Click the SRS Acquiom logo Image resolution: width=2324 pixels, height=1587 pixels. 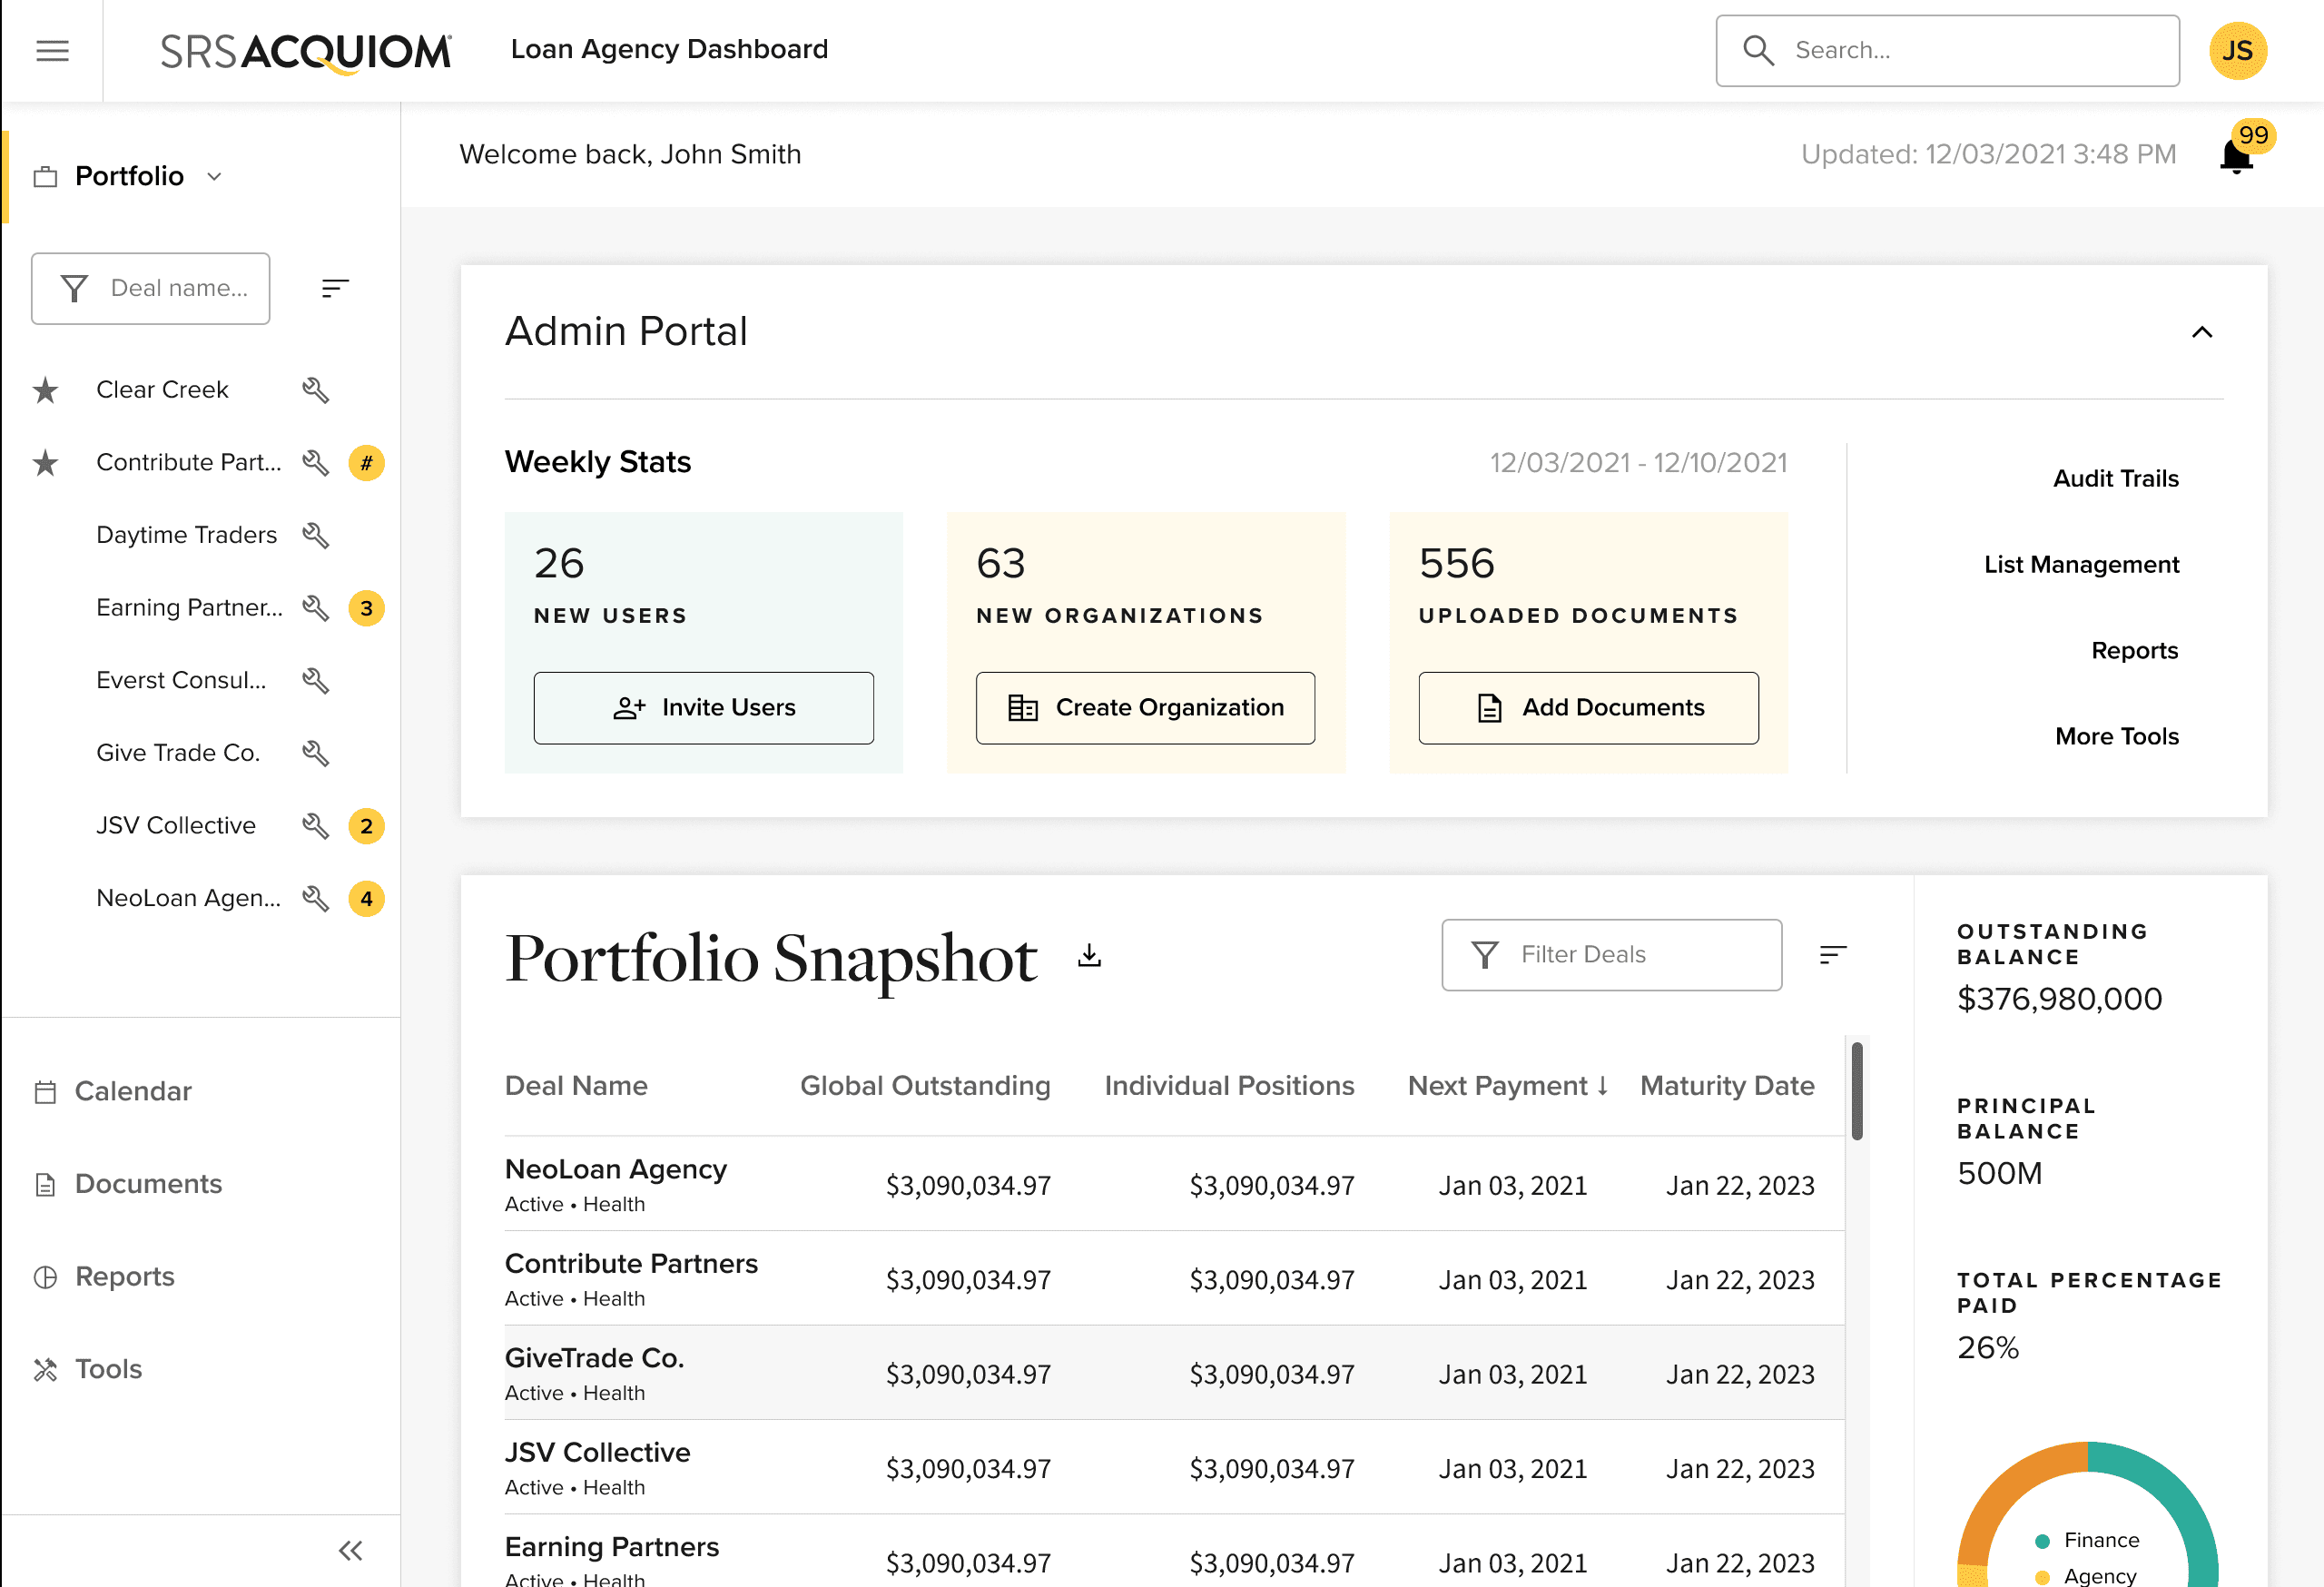306,52
